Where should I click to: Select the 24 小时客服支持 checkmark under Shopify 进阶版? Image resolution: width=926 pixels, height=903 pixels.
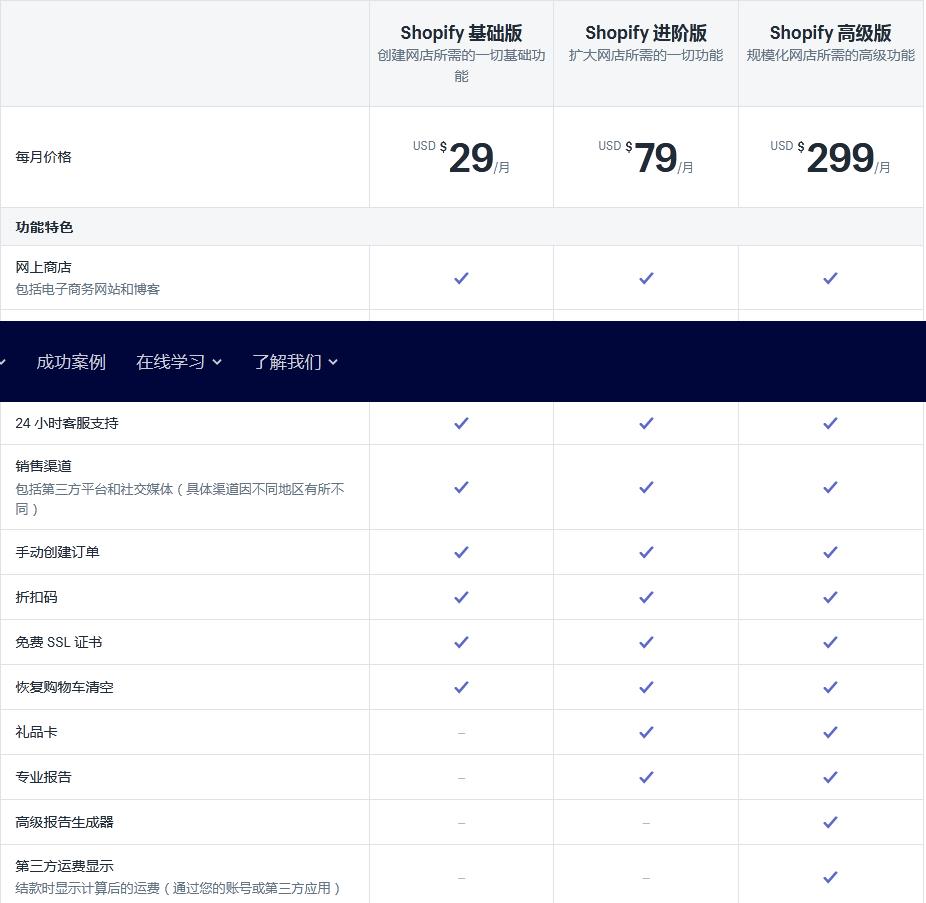pyautogui.click(x=645, y=422)
